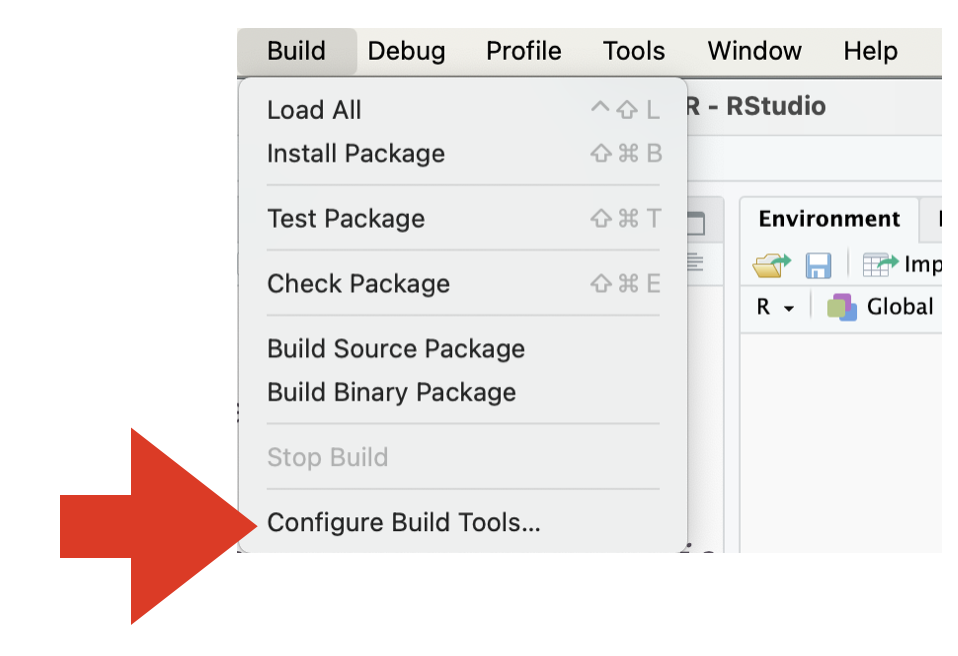
Task: Open the Profile menu
Action: click(523, 51)
